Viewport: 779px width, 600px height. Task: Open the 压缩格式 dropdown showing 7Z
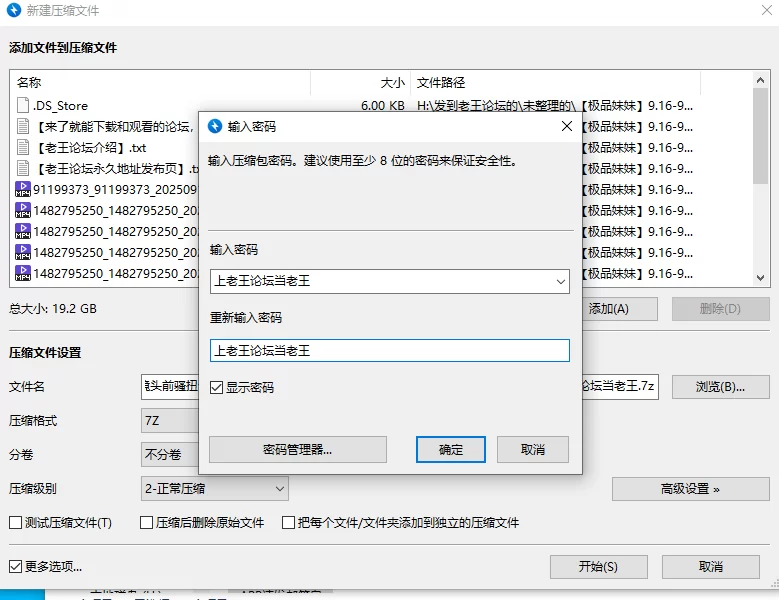[x=170, y=421]
